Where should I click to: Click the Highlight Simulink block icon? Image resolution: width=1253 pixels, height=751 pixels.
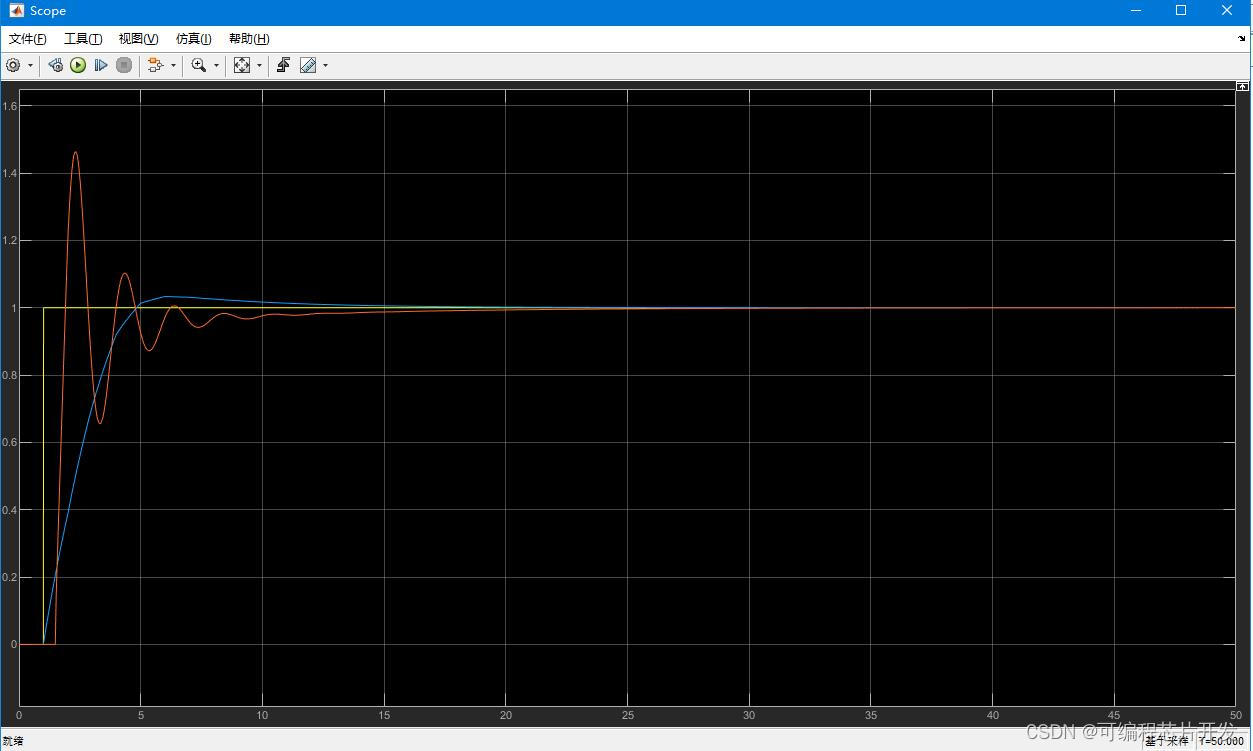(x=155, y=65)
